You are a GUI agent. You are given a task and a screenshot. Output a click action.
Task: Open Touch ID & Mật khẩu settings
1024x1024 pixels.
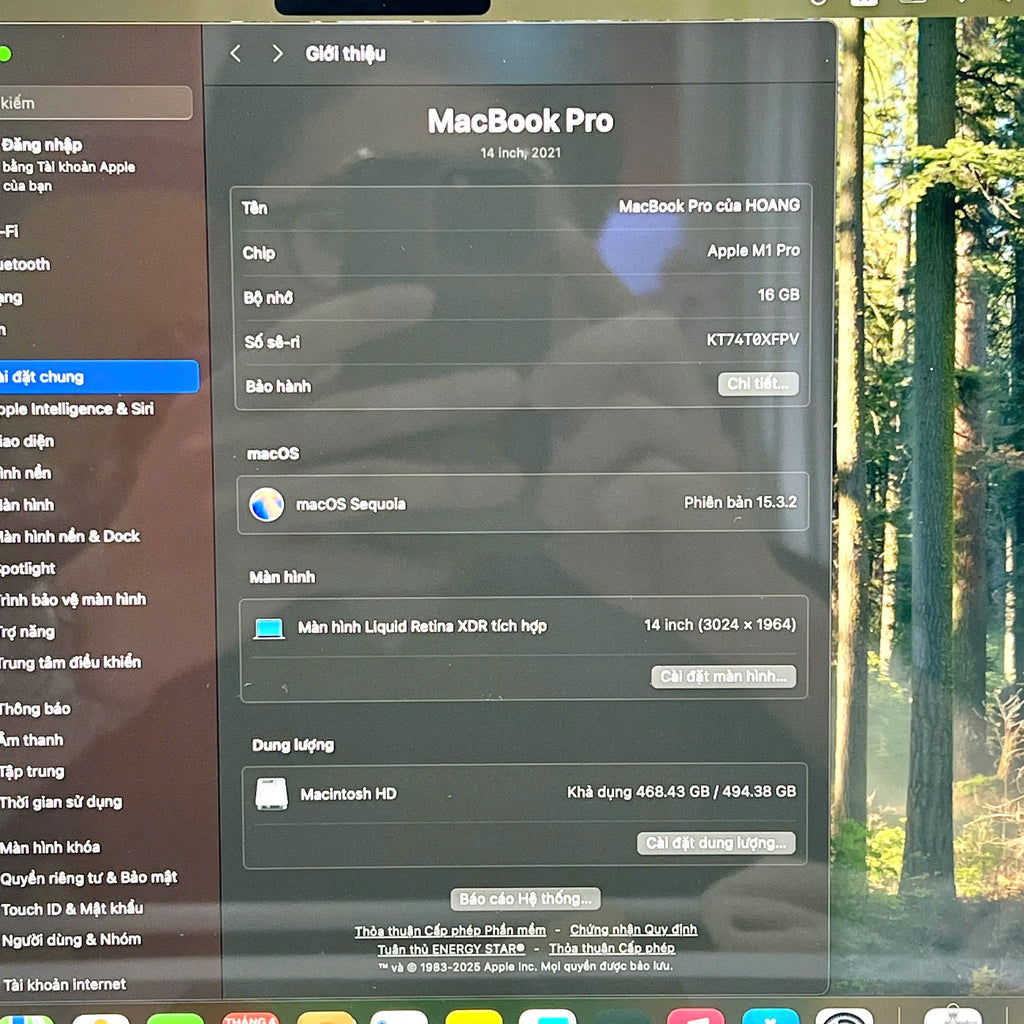pos(72,908)
